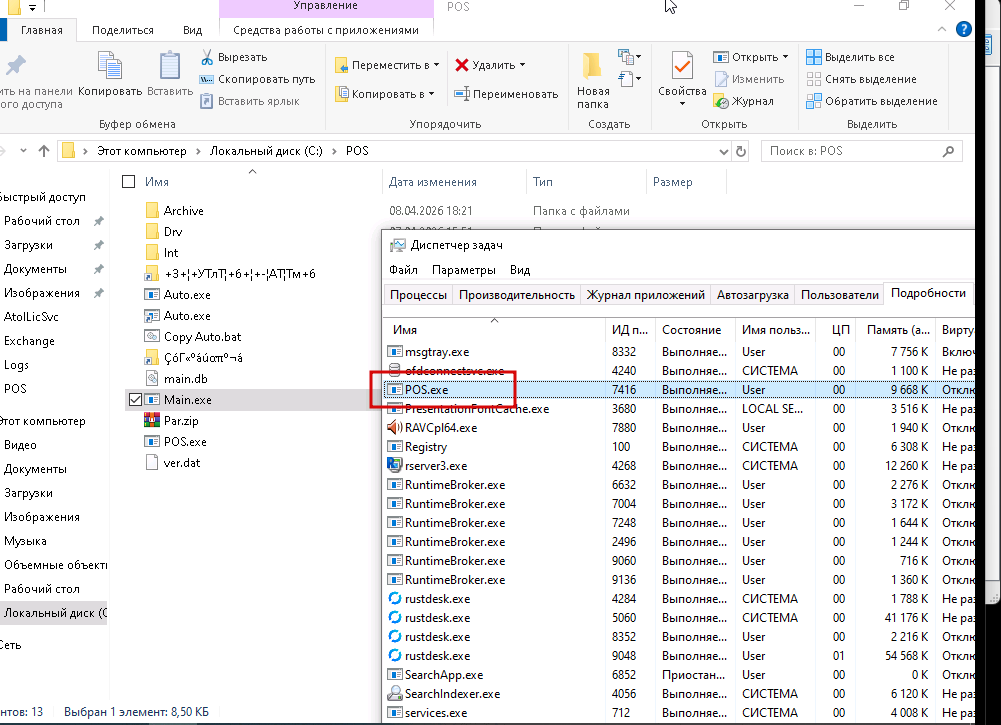Toggle the select-all checkbox in Имя header

(x=128, y=182)
